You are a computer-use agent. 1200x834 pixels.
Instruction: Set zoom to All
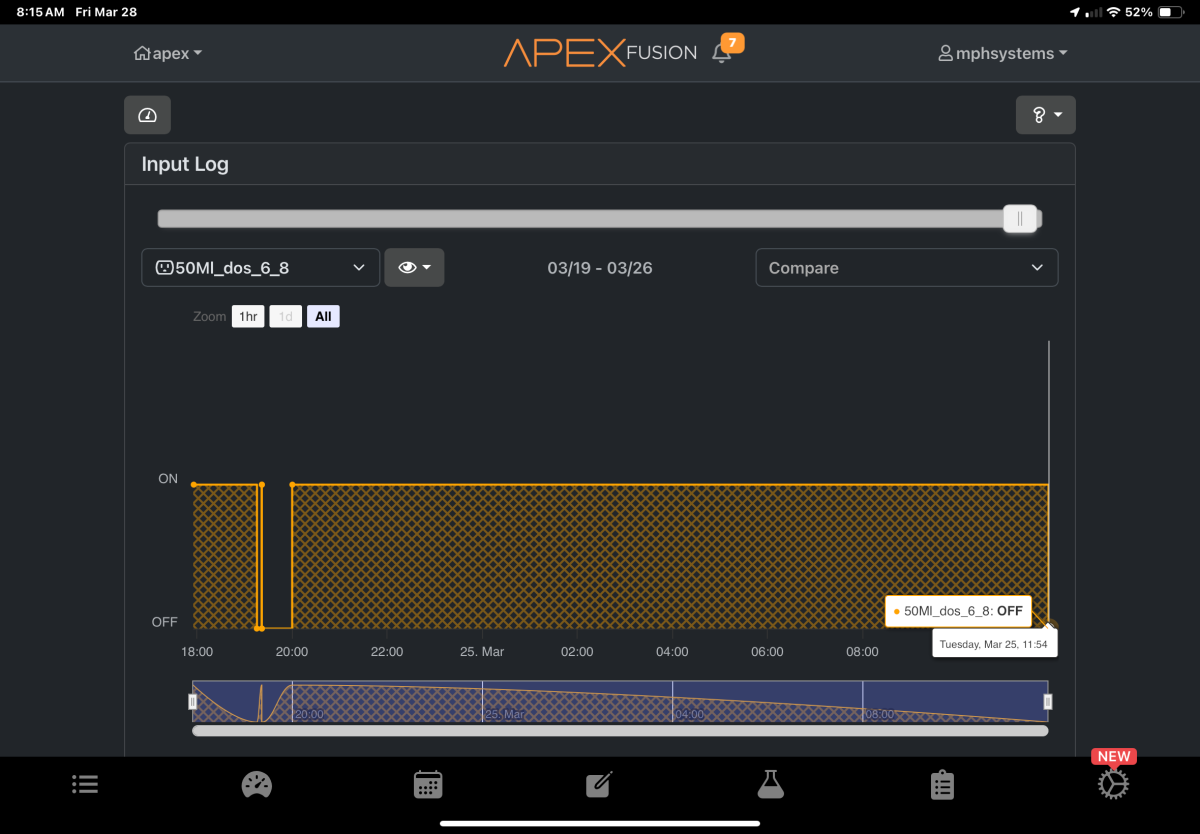pyautogui.click(x=323, y=317)
